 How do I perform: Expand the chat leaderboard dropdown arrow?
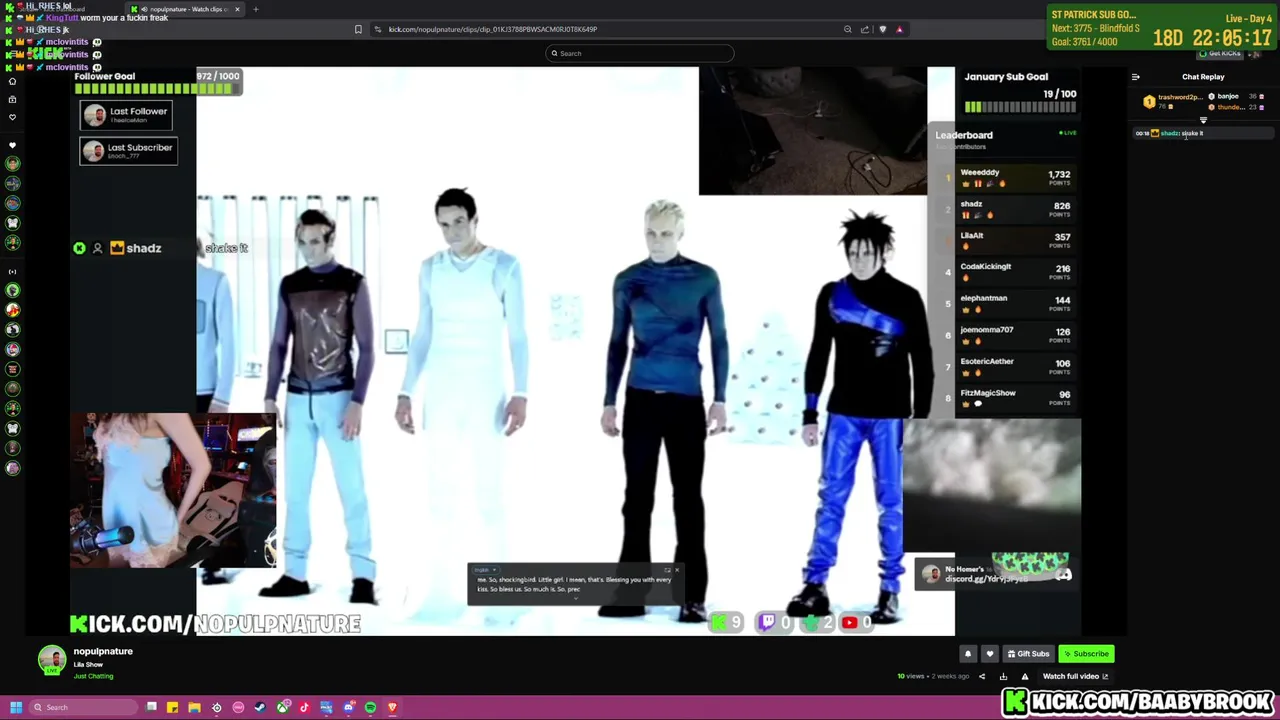point(1203,121)
